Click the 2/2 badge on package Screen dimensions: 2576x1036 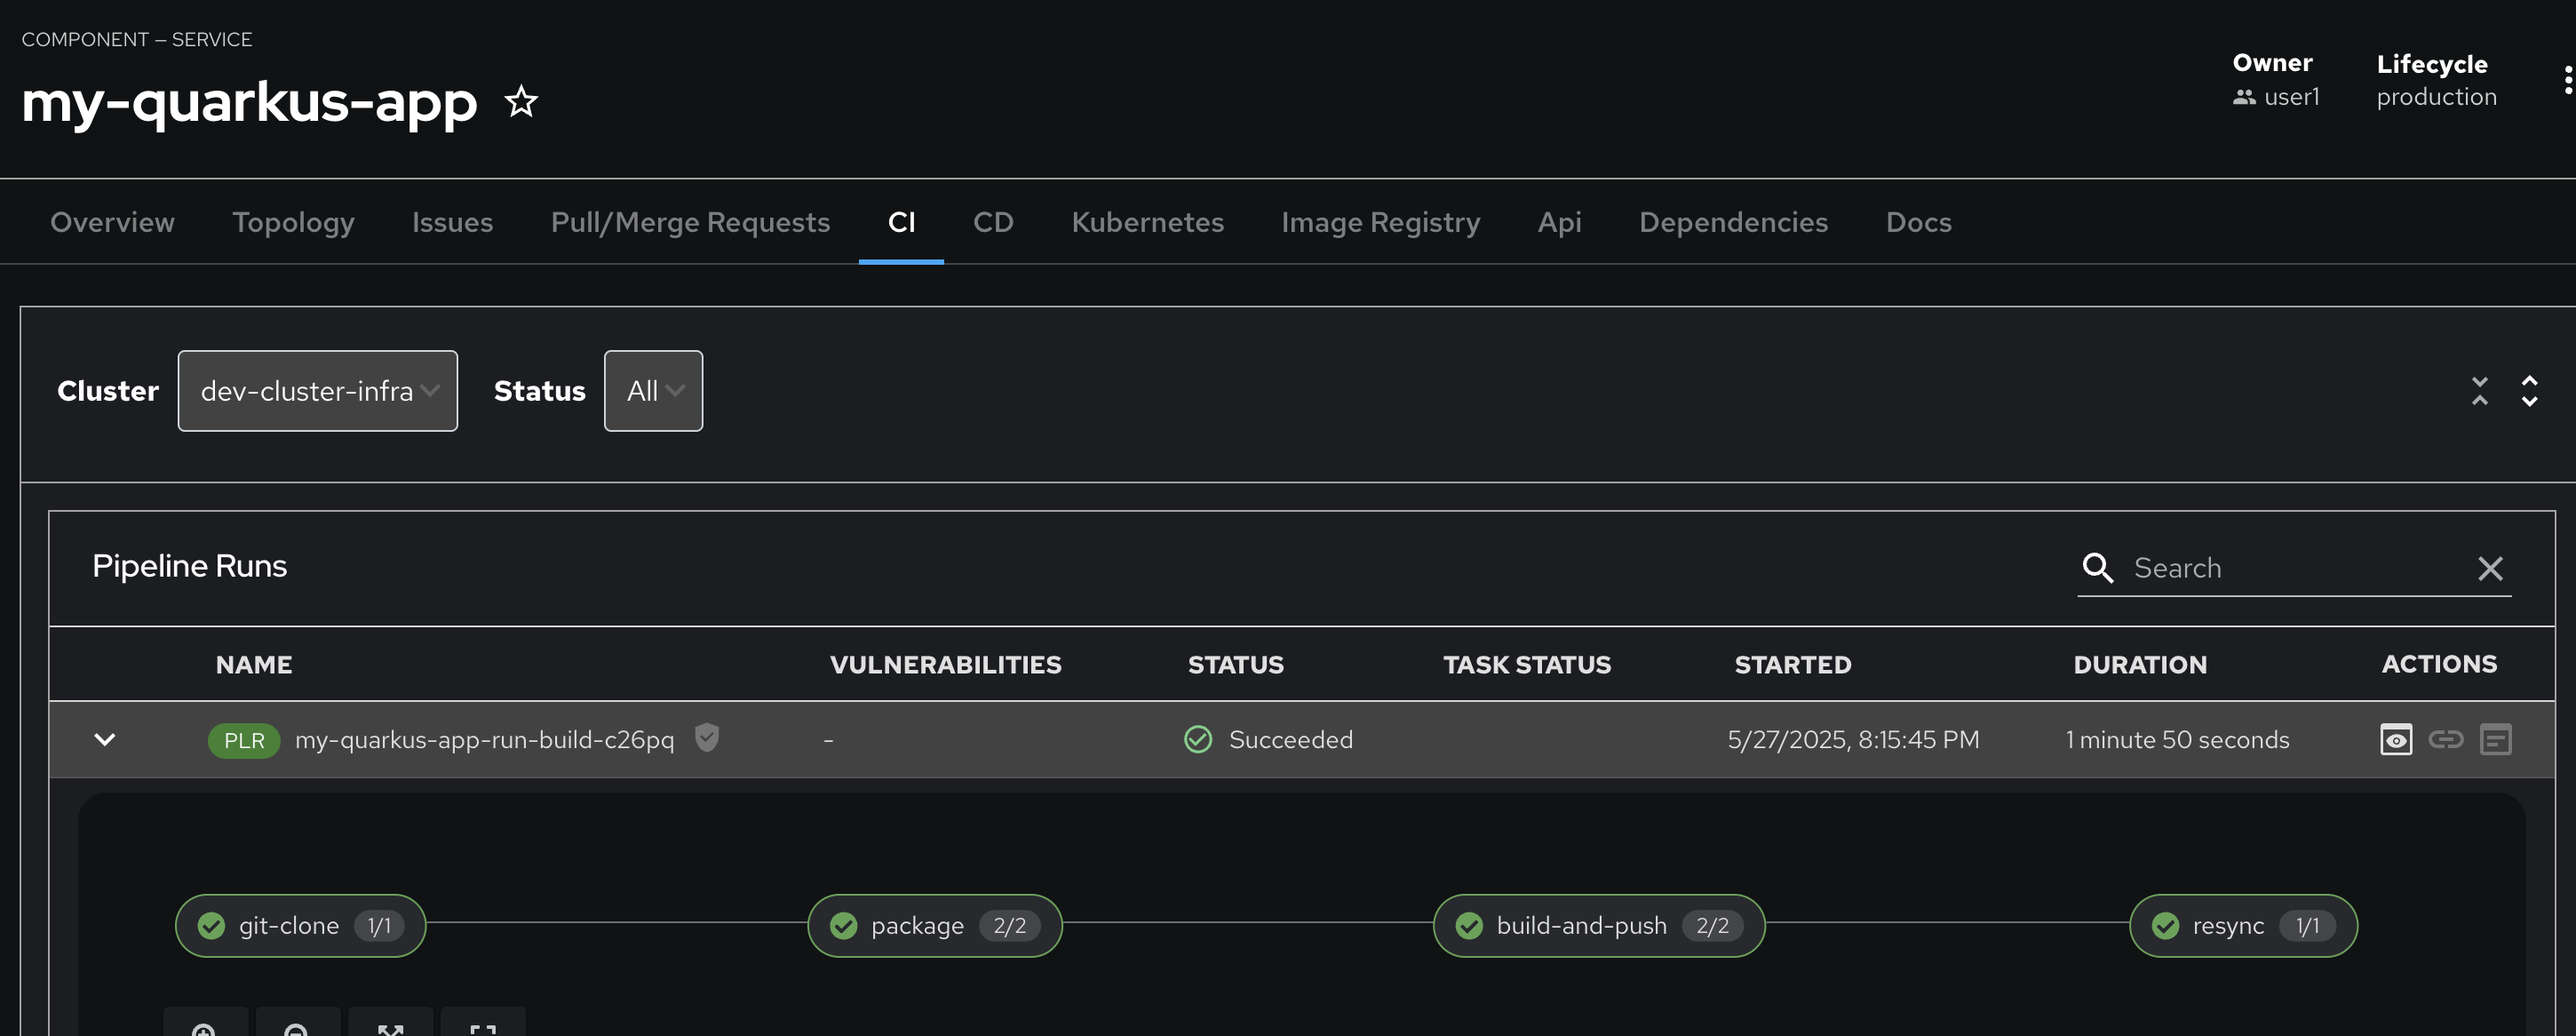click(x=1009, y=926)
